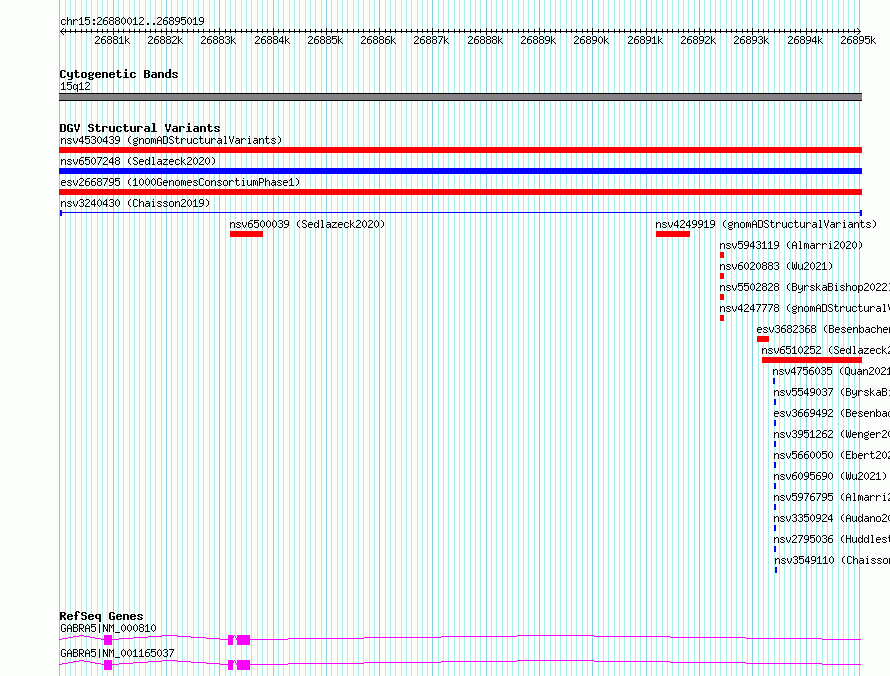The image size is (890, 676).
Task: Click the 26894k ruler tick label
Action: [x=805, y=40]
